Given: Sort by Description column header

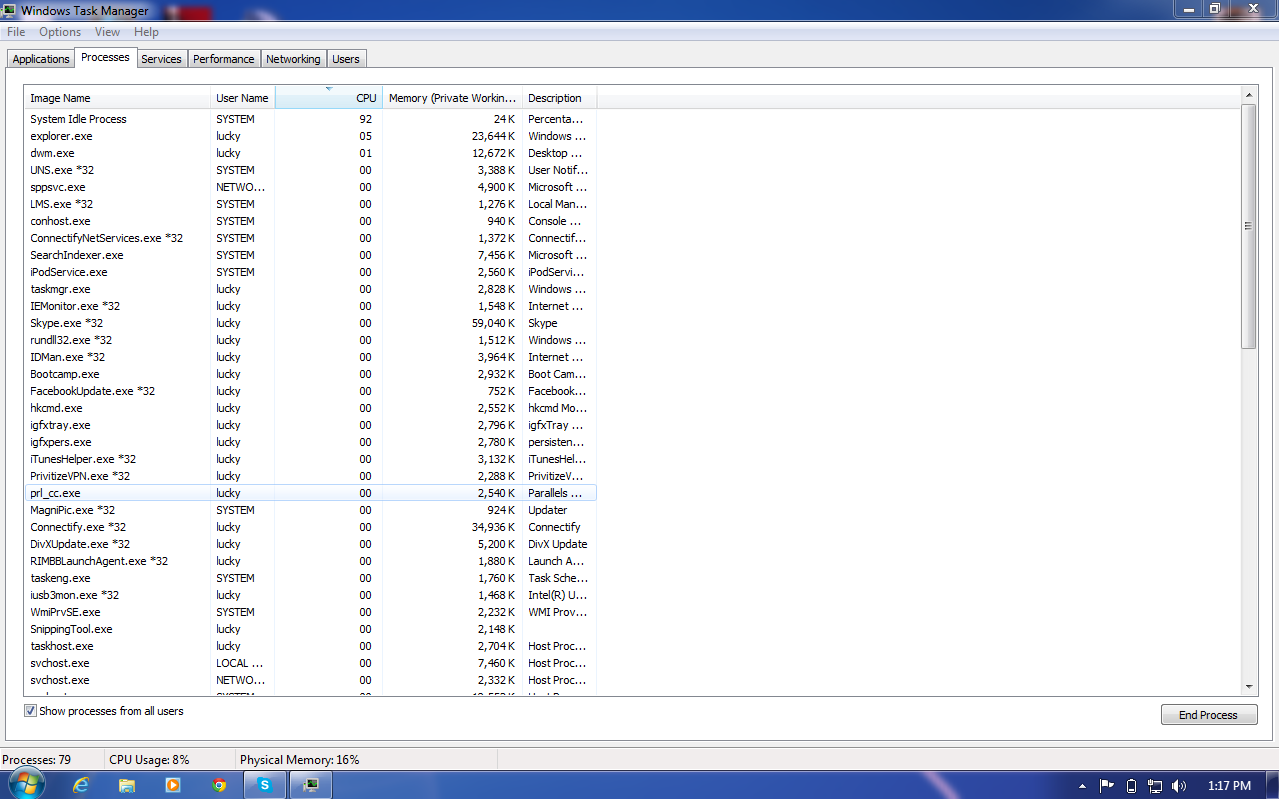Looking at the screenshot, I should (560, 98).
